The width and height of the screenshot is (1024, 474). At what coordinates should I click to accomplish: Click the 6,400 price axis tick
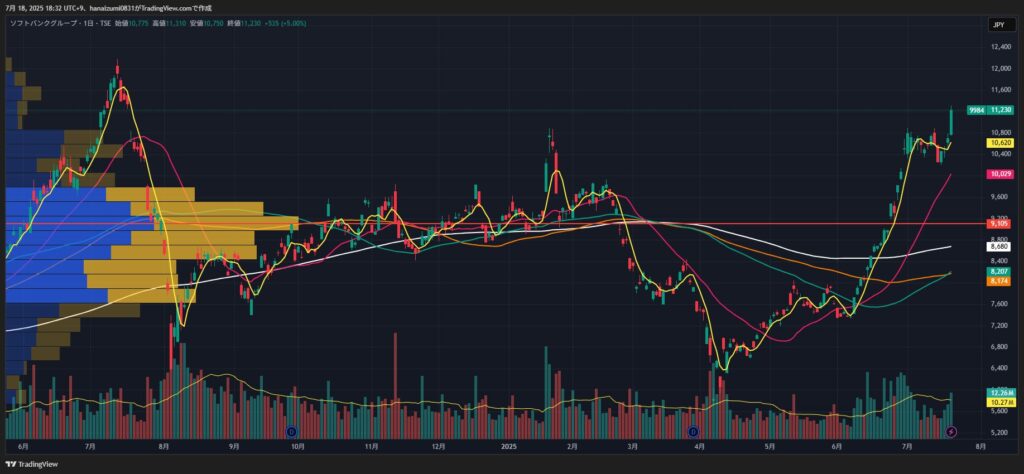(x=999, y=368)
